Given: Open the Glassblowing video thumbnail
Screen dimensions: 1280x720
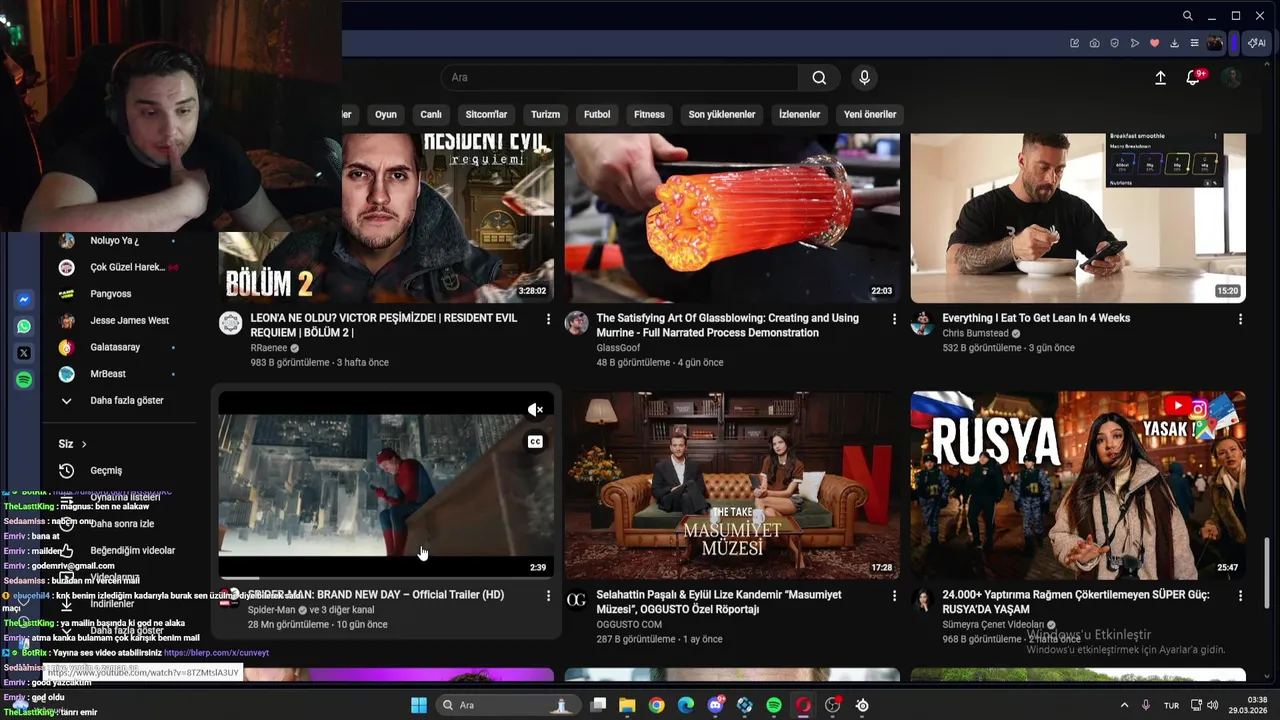Looking at the screenshot, I should tap(732, 218).
